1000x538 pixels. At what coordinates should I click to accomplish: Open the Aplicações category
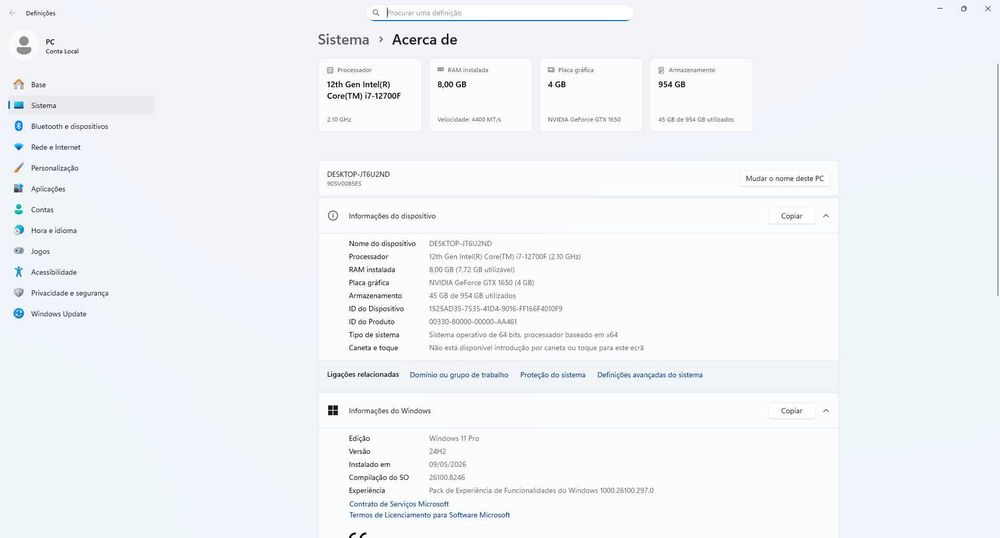pyautogui.click(x=81, y=189)
